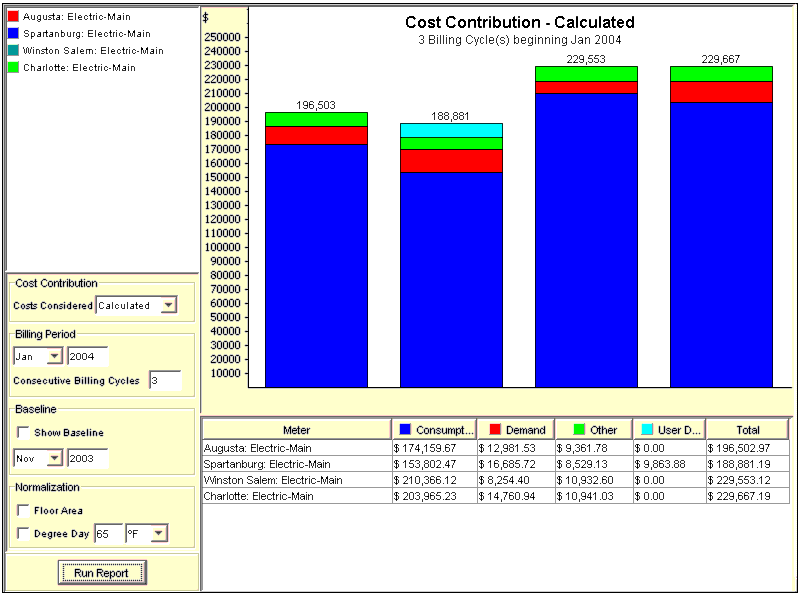This screenshot has width=801, height=595.
Task: Enable the Show Baseline checkbox
Action: tap(23, 433)
